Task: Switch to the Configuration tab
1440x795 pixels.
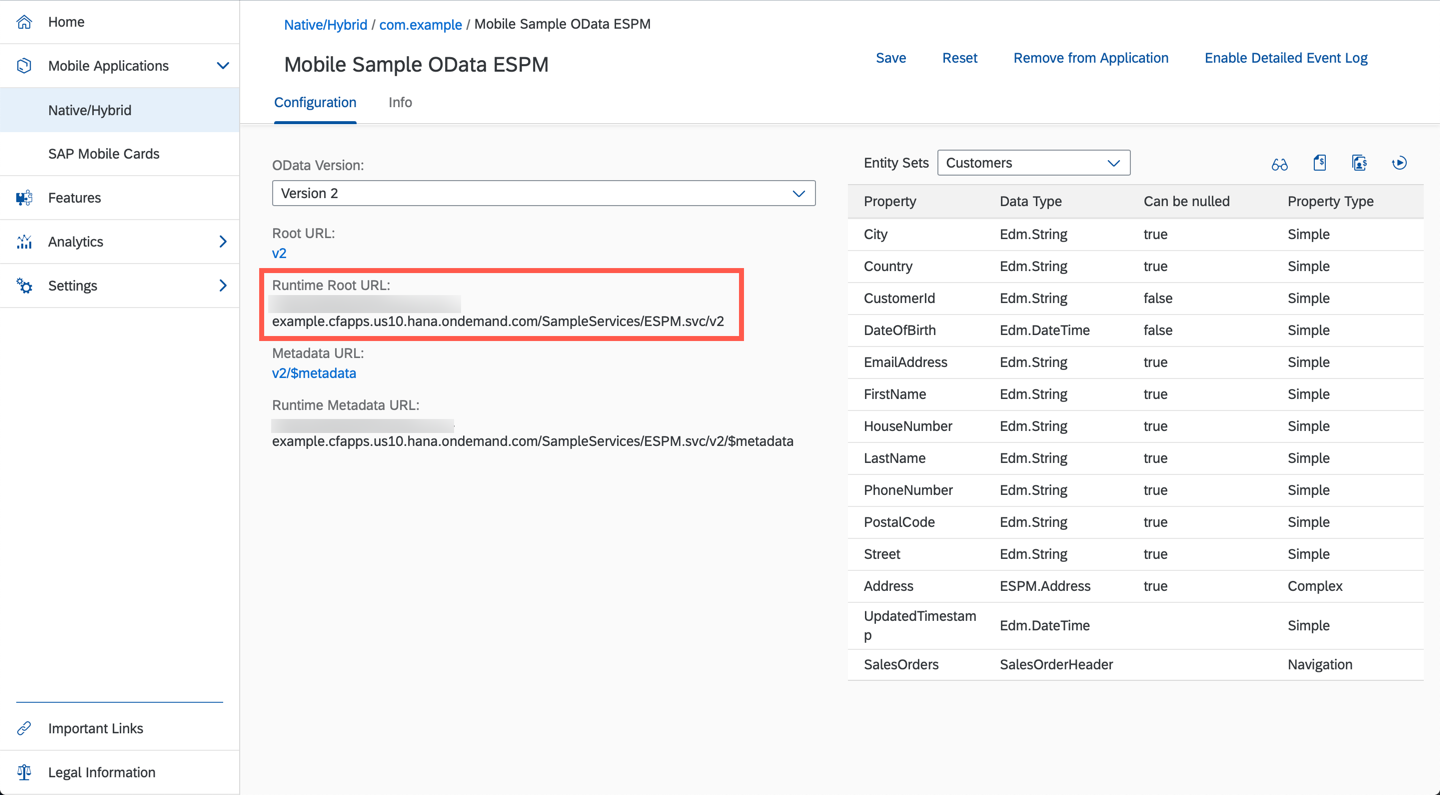Action: point(315,102)
